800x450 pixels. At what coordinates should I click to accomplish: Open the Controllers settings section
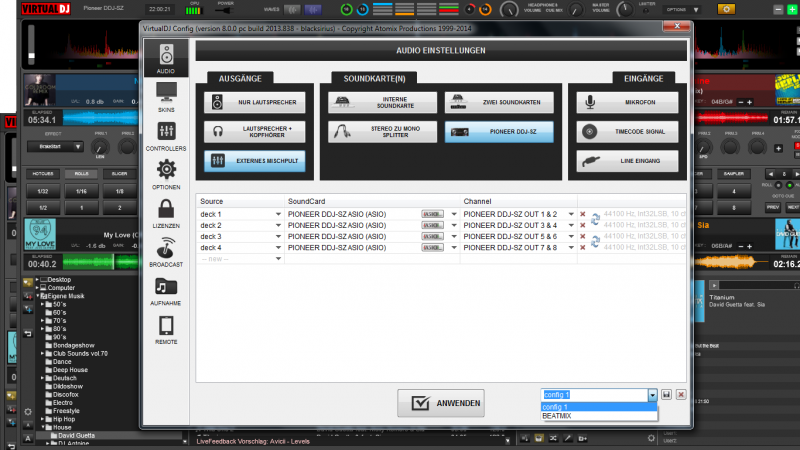(166, 136)
